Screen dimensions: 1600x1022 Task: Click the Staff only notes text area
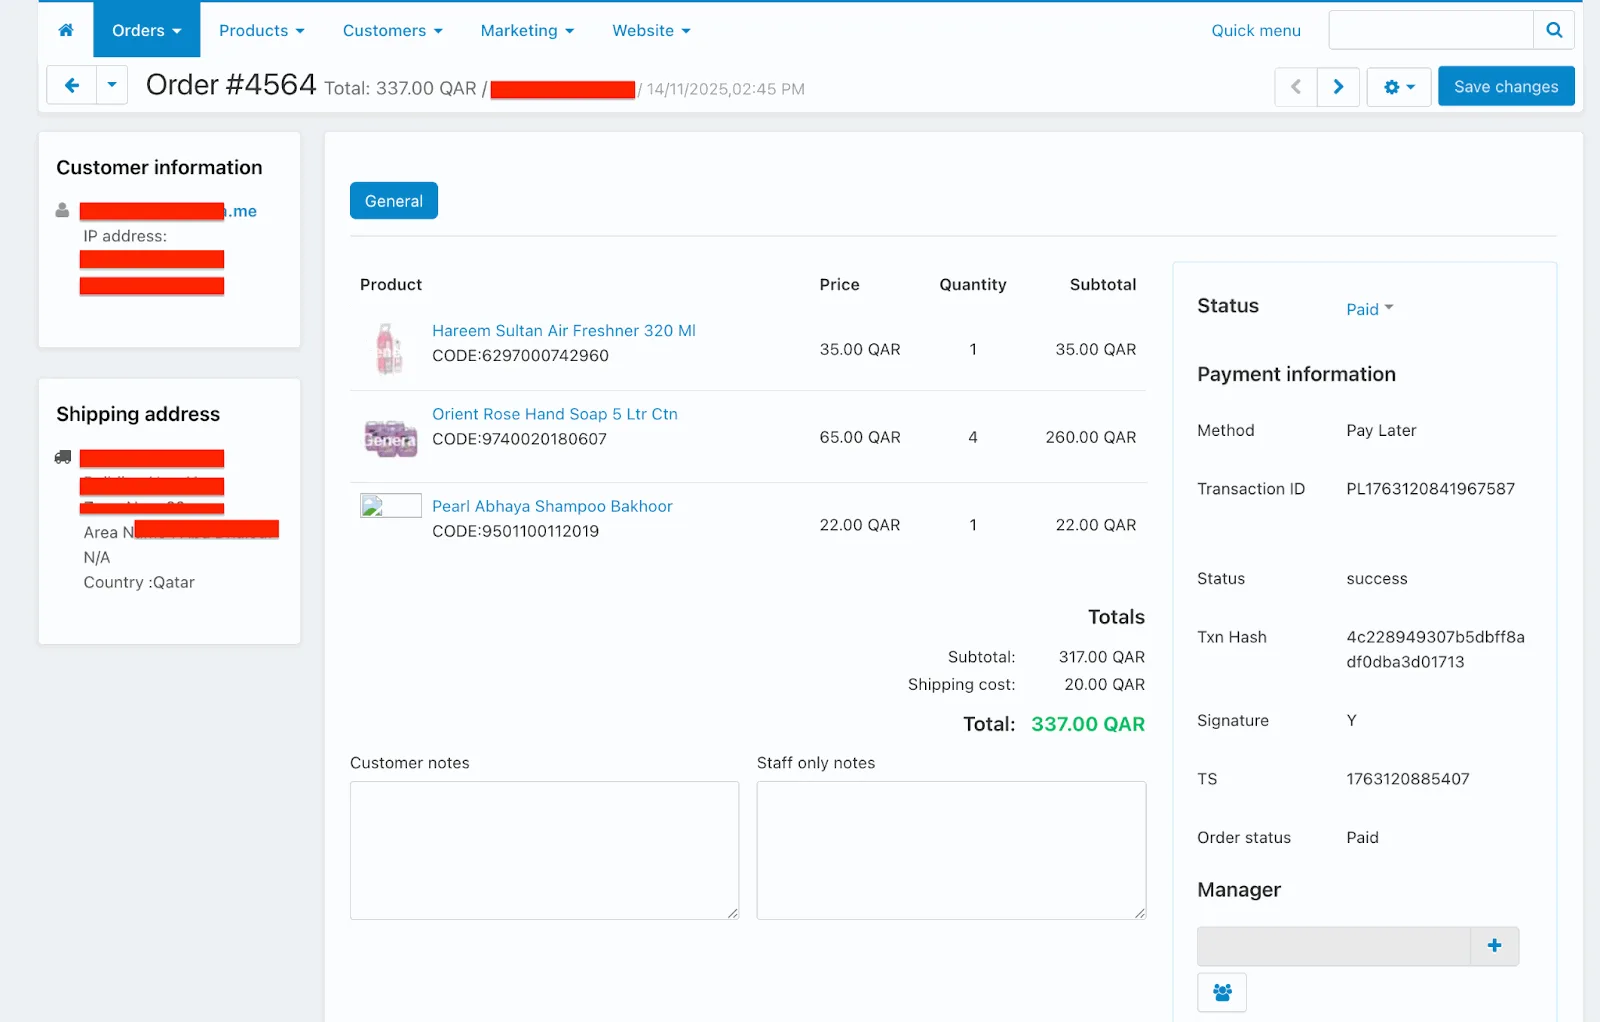pos(952,850)
